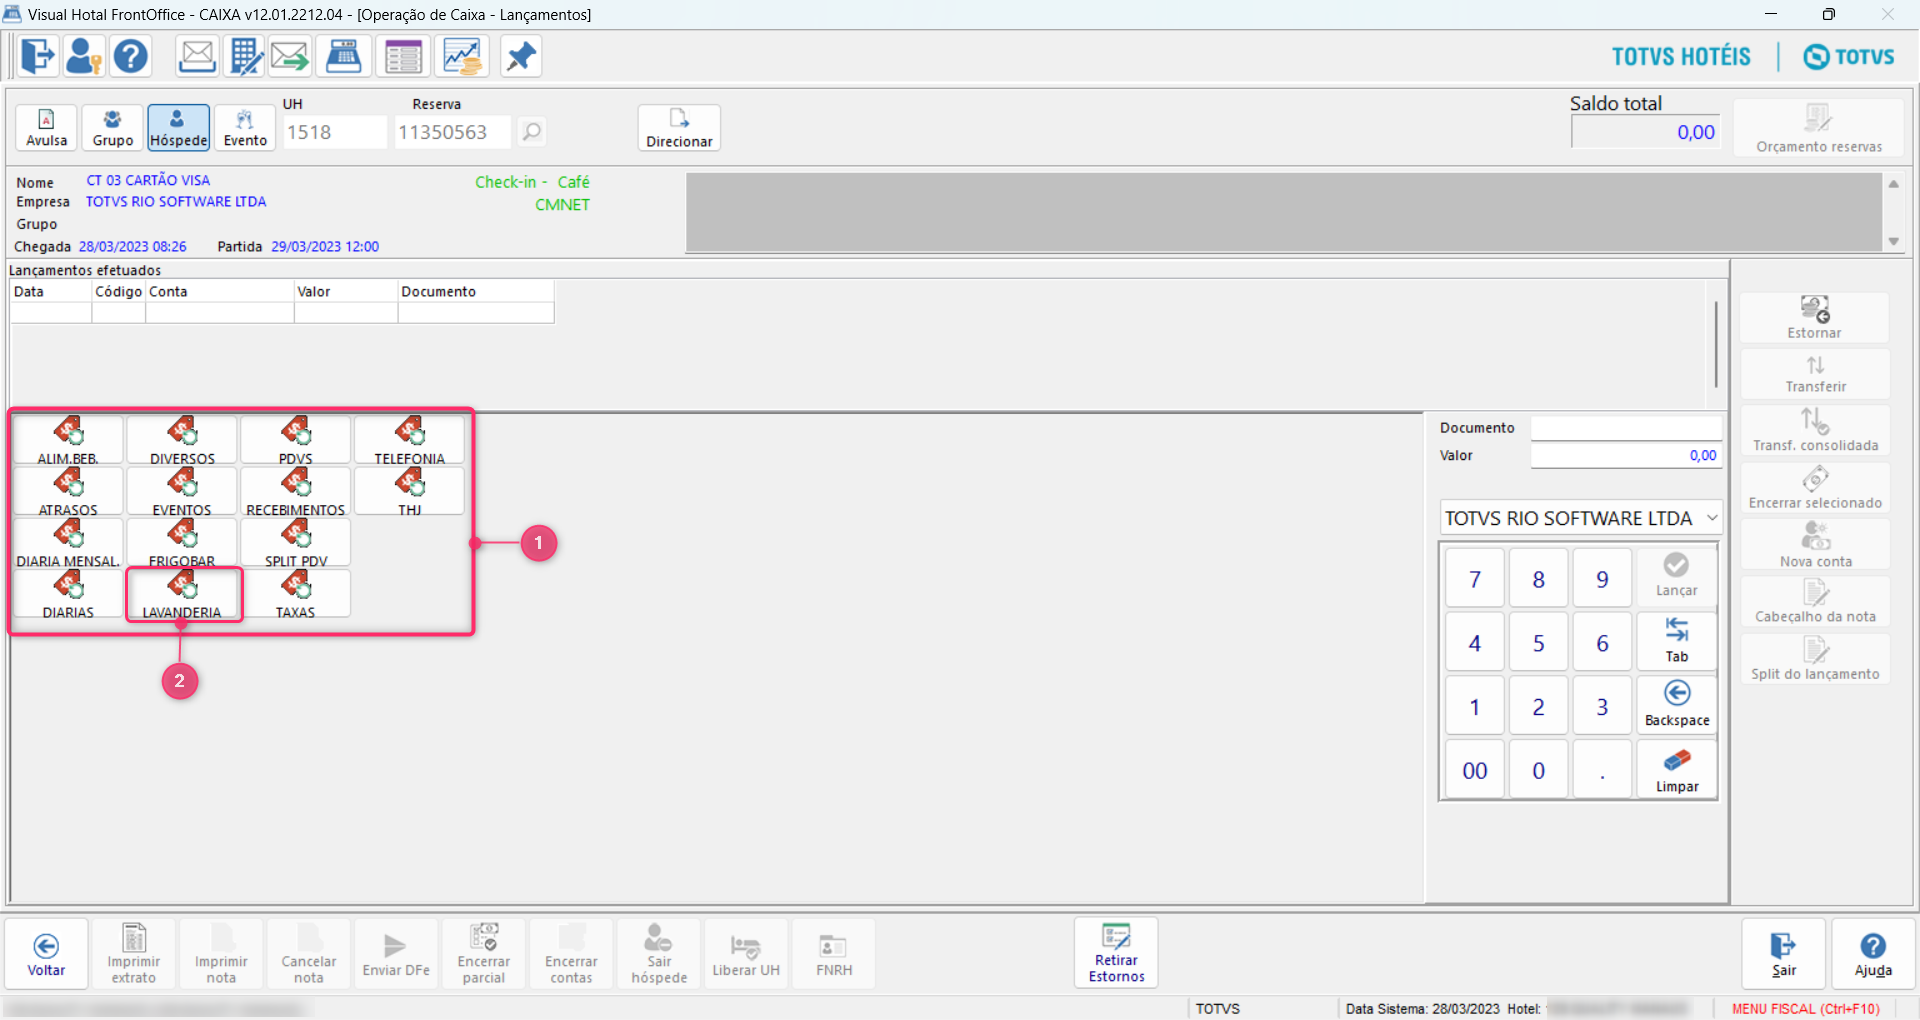Click the Reserva number field
The height and width of the screenshot is (1020, 1920).
pyautogui.click(x=453, y=132)
